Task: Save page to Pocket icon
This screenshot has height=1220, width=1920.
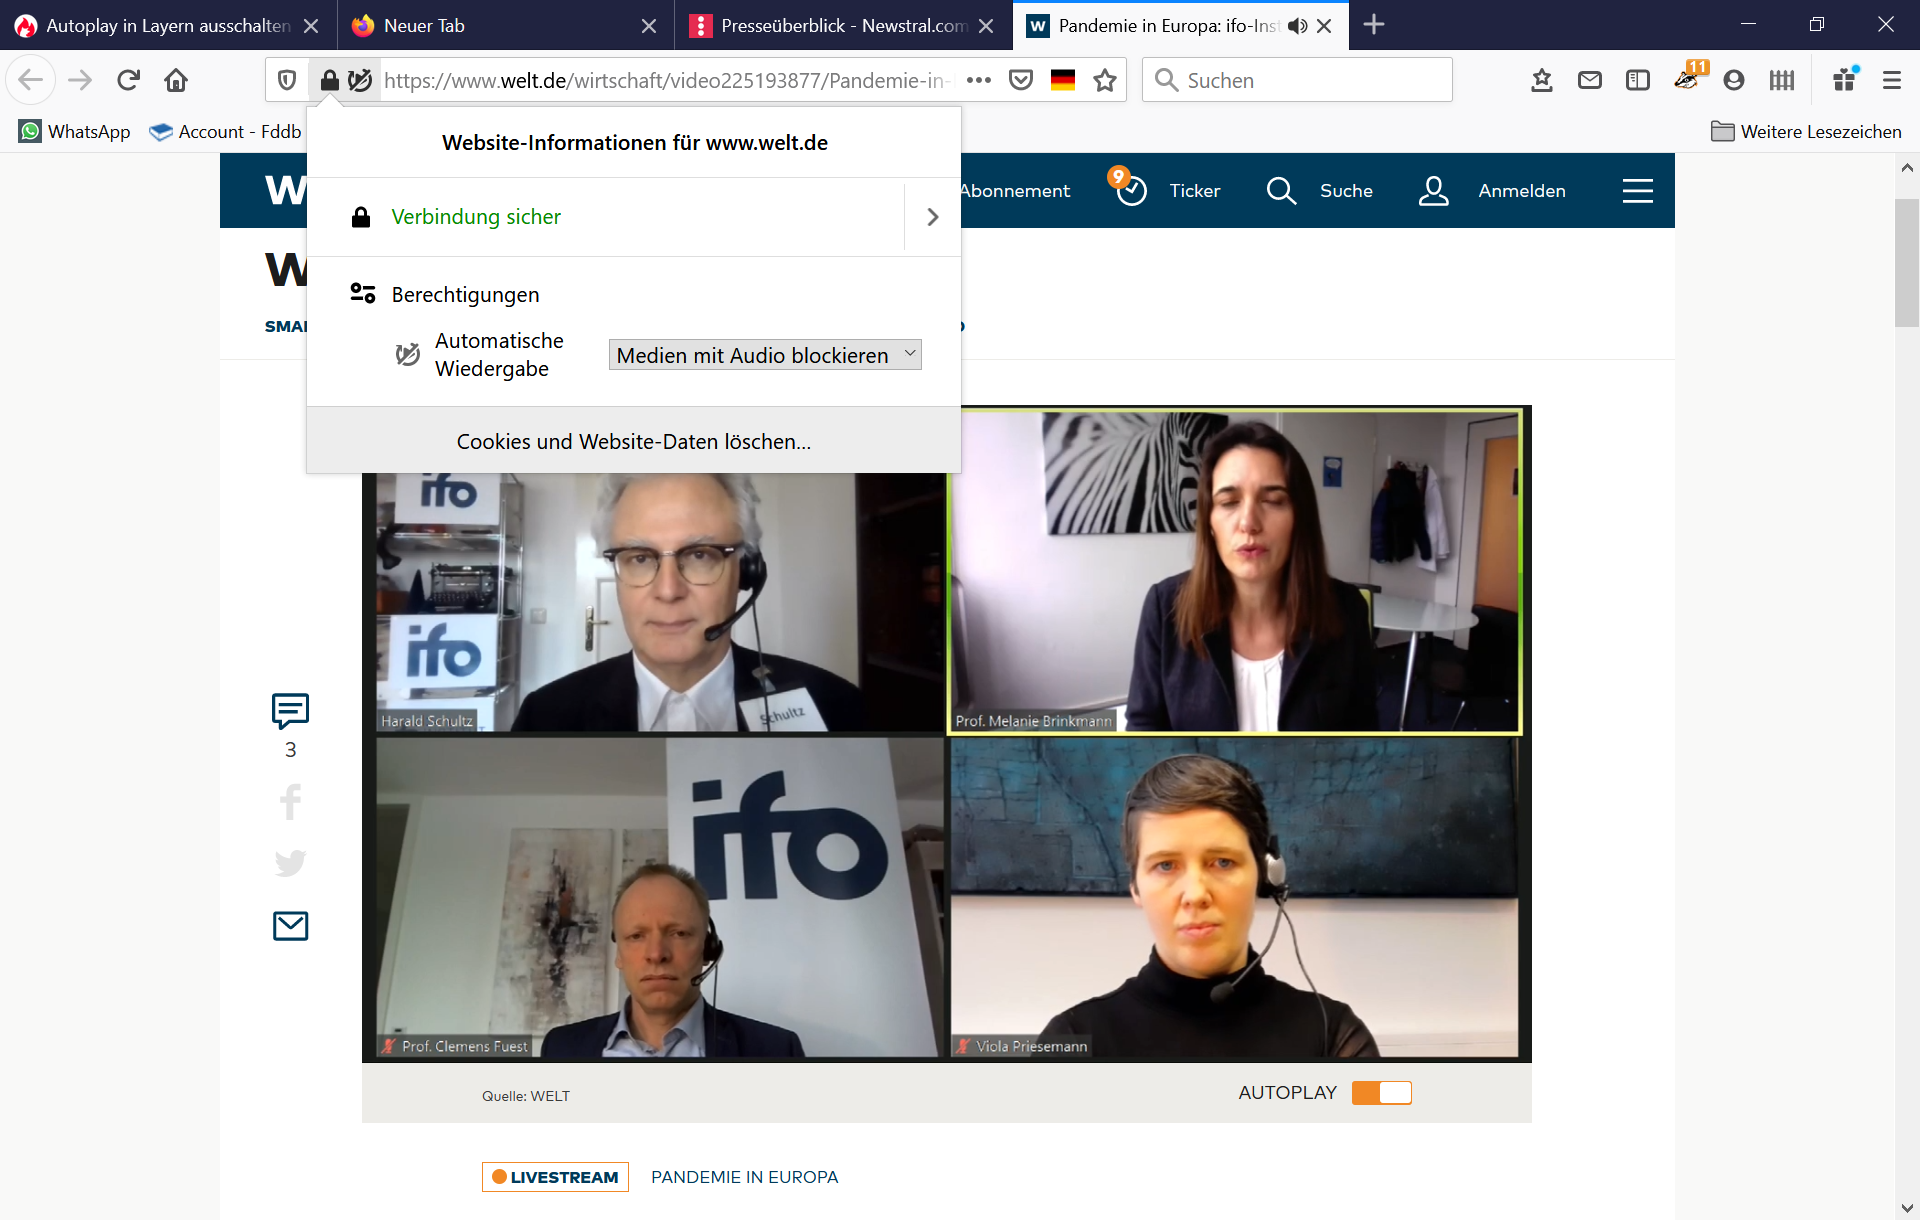Action: (x=1020, y=80)
